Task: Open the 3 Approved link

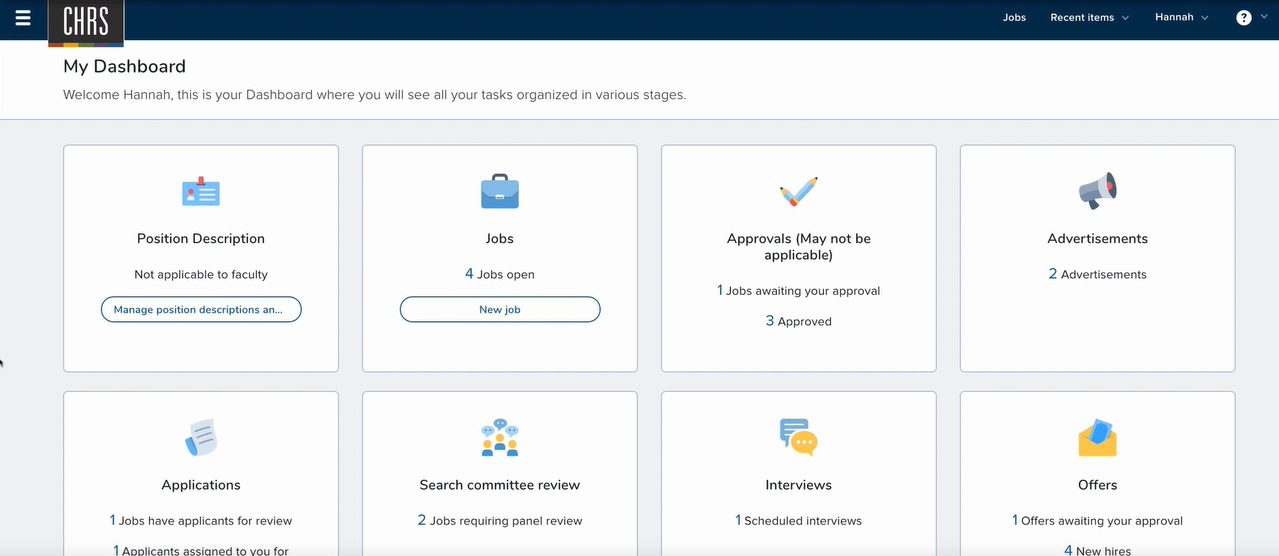Action: (x=798, y=321)
